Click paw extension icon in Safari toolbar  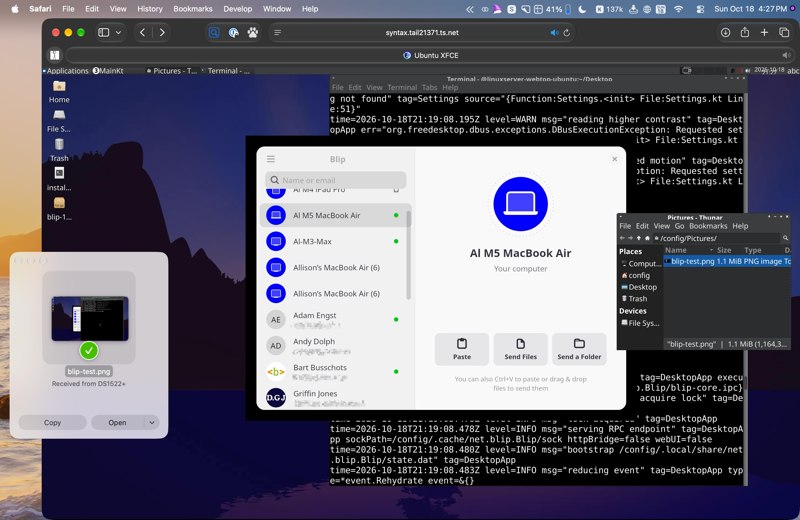pyautogui.click(x=253, y=33)
